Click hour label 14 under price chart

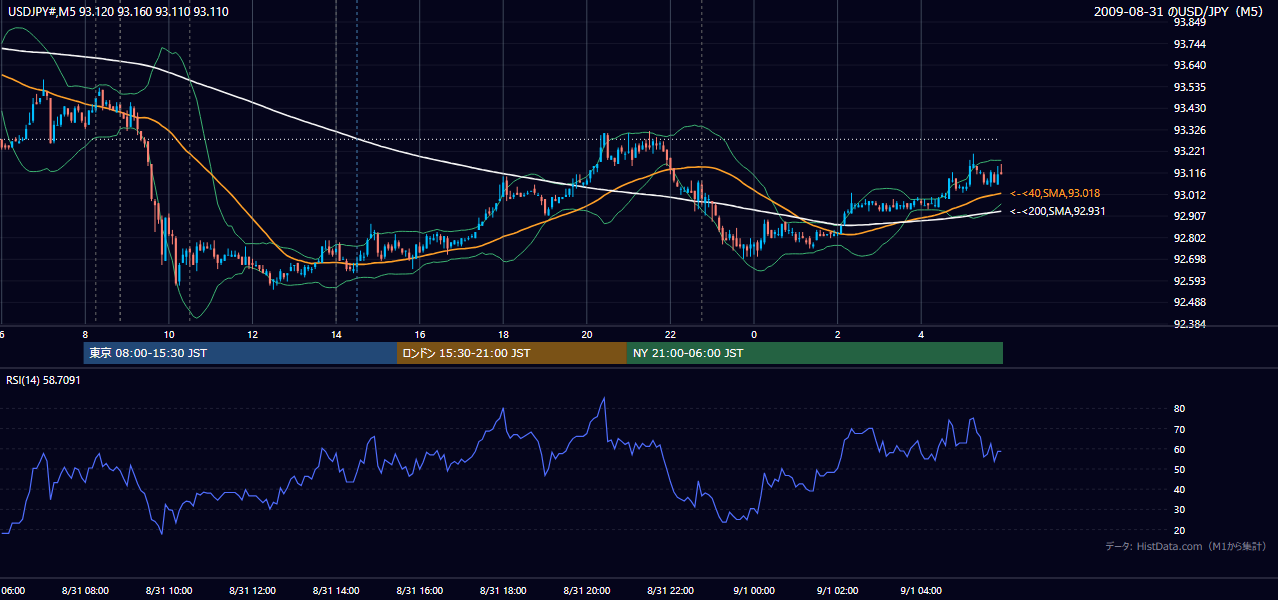tap(336, 334)
